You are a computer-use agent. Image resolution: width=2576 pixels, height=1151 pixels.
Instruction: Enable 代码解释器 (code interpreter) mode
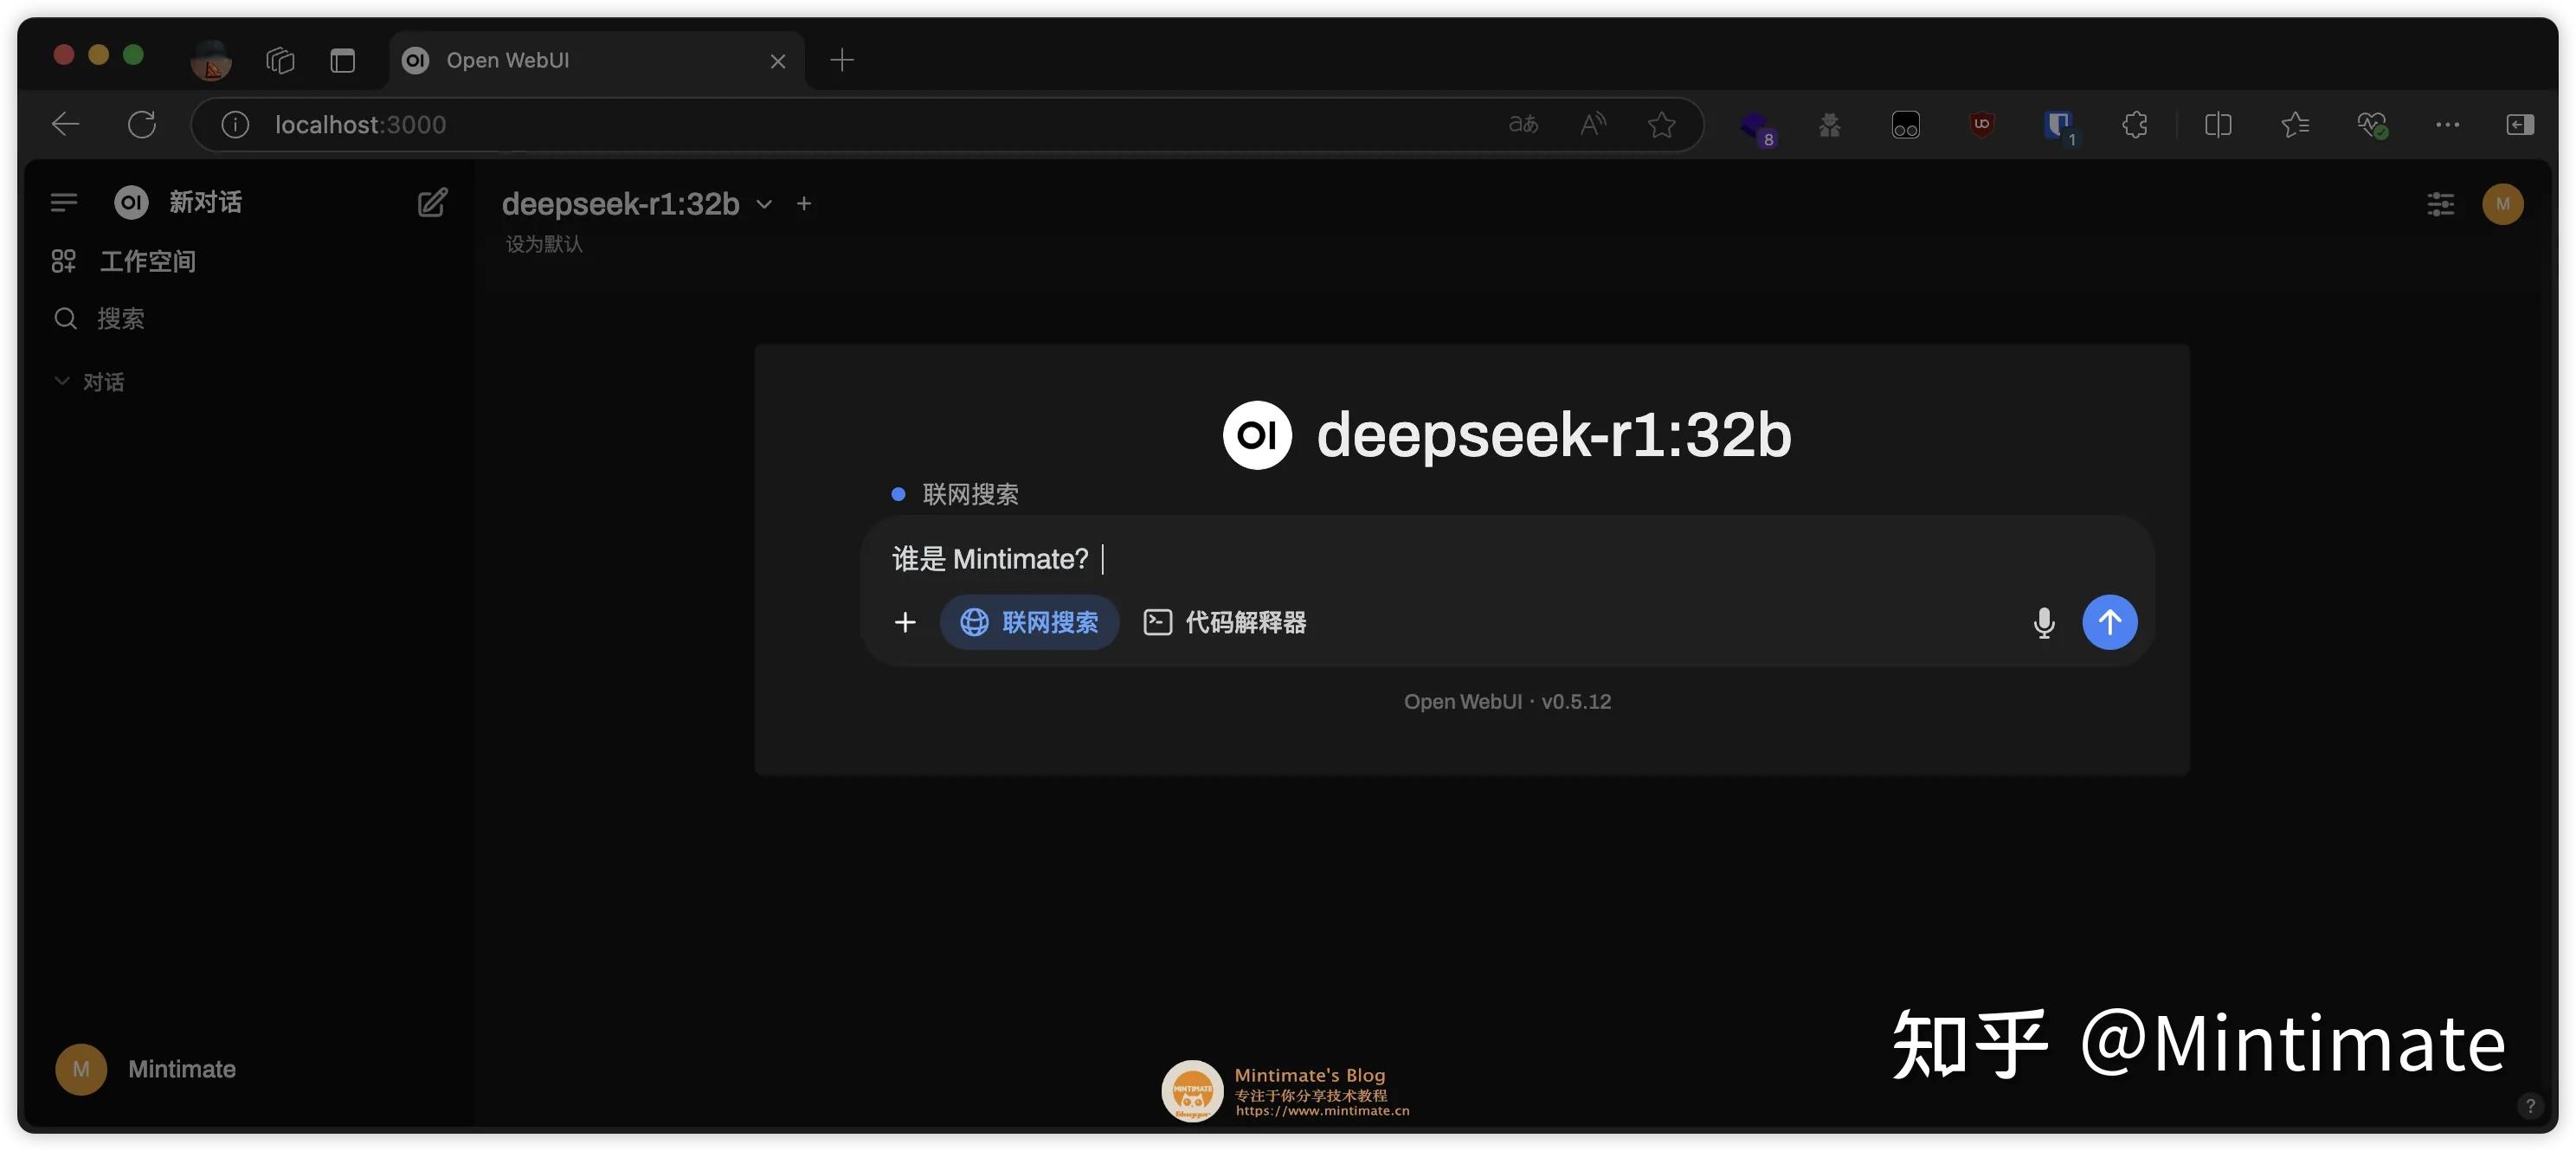1223,622
